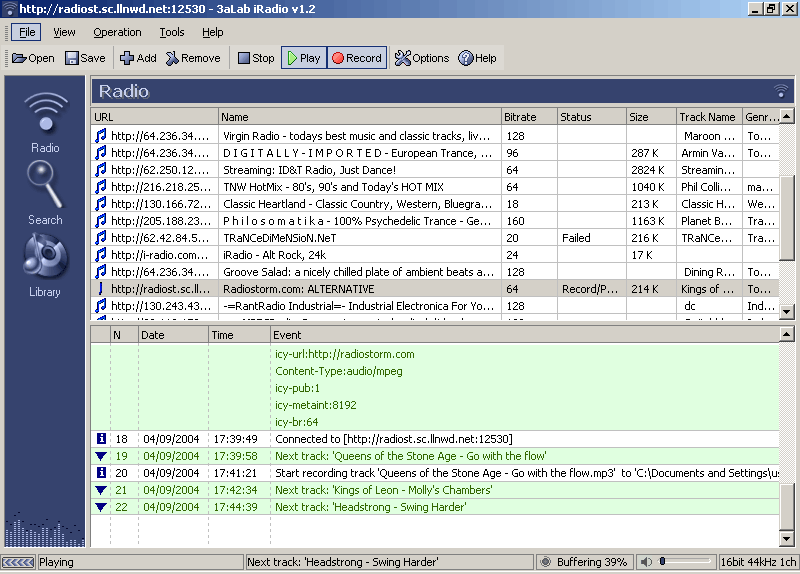The width and height of the screenshot is (800, 574).
Task: Open the View menu
Action: click(x=64, y=32)
